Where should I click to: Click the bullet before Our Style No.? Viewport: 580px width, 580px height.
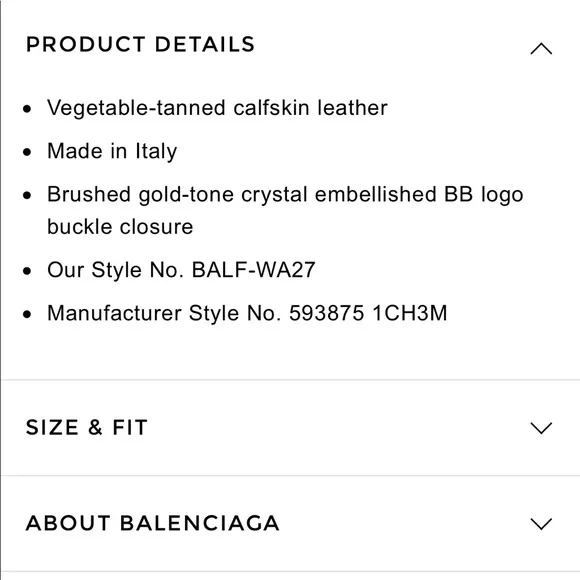(27, 271)
